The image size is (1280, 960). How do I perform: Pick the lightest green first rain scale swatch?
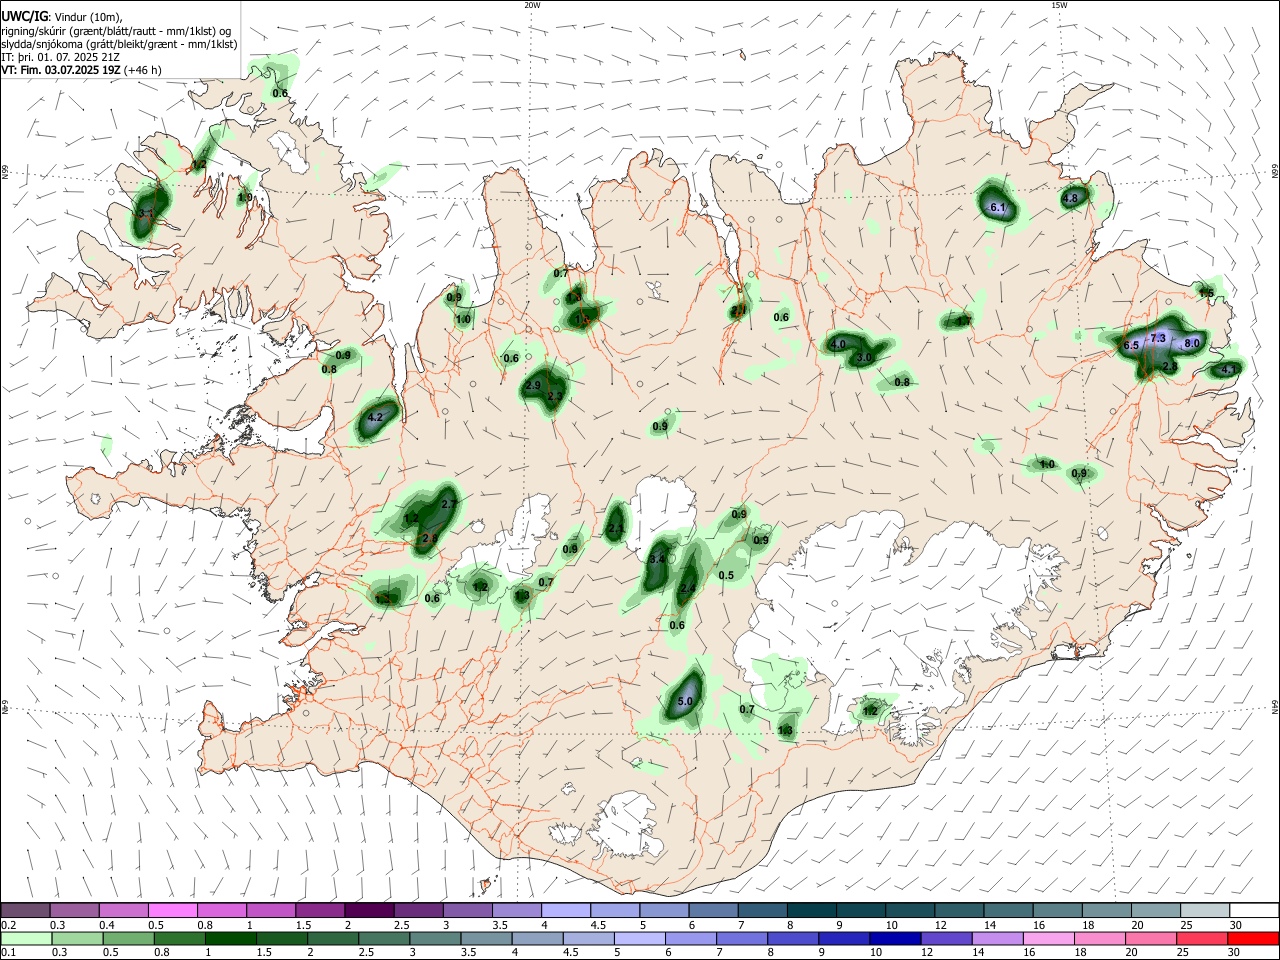tap(26, 938)
